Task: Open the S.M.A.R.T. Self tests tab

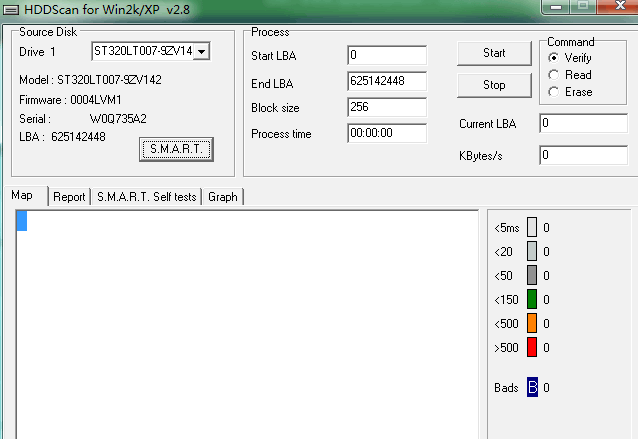Action: tap(146, 197)
